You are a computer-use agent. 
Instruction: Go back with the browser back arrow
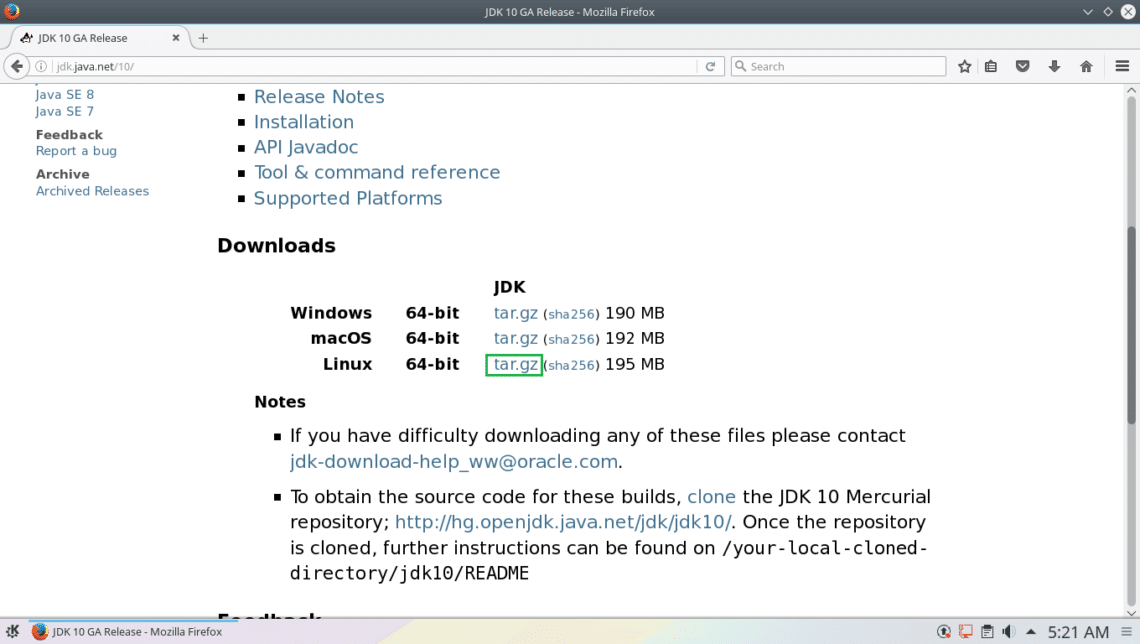click(x=17, y=66)
